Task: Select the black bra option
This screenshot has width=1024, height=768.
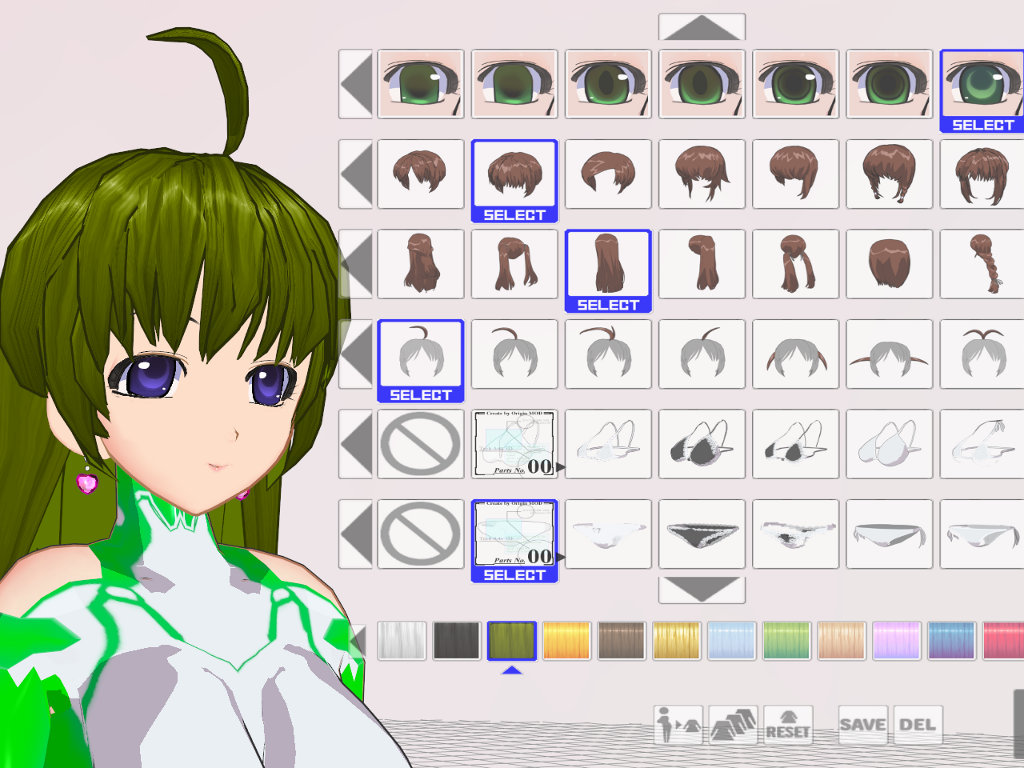Action: (702, 444)
